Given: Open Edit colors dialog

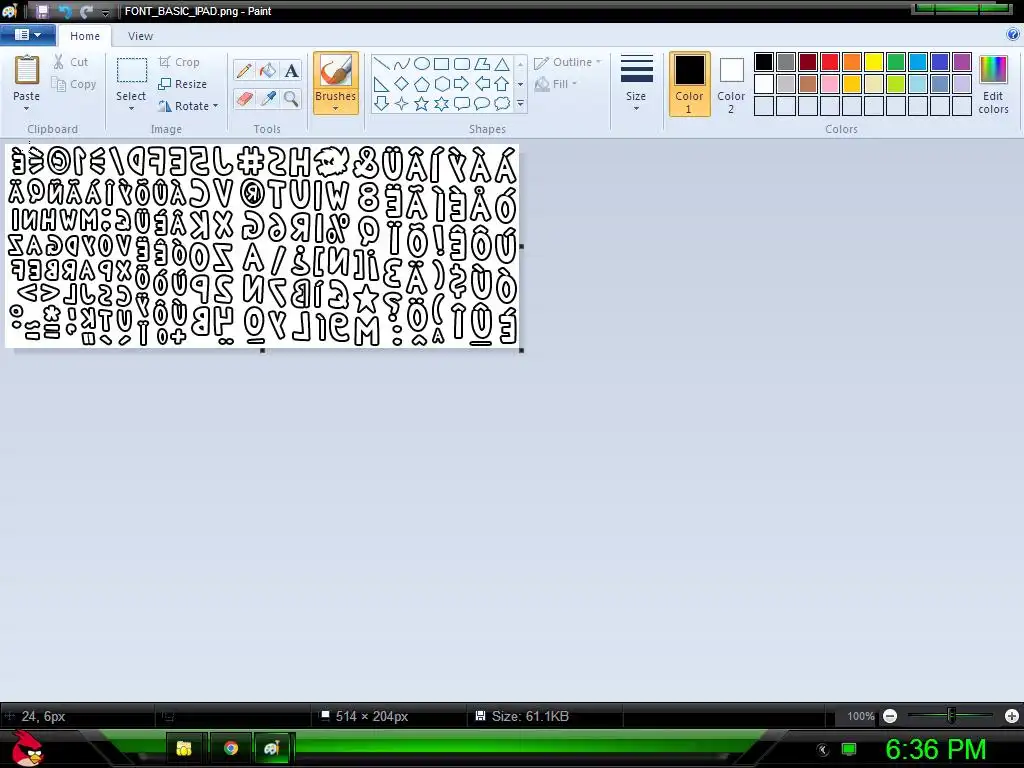Looking at the screenshot, I should tap(993, 84).
